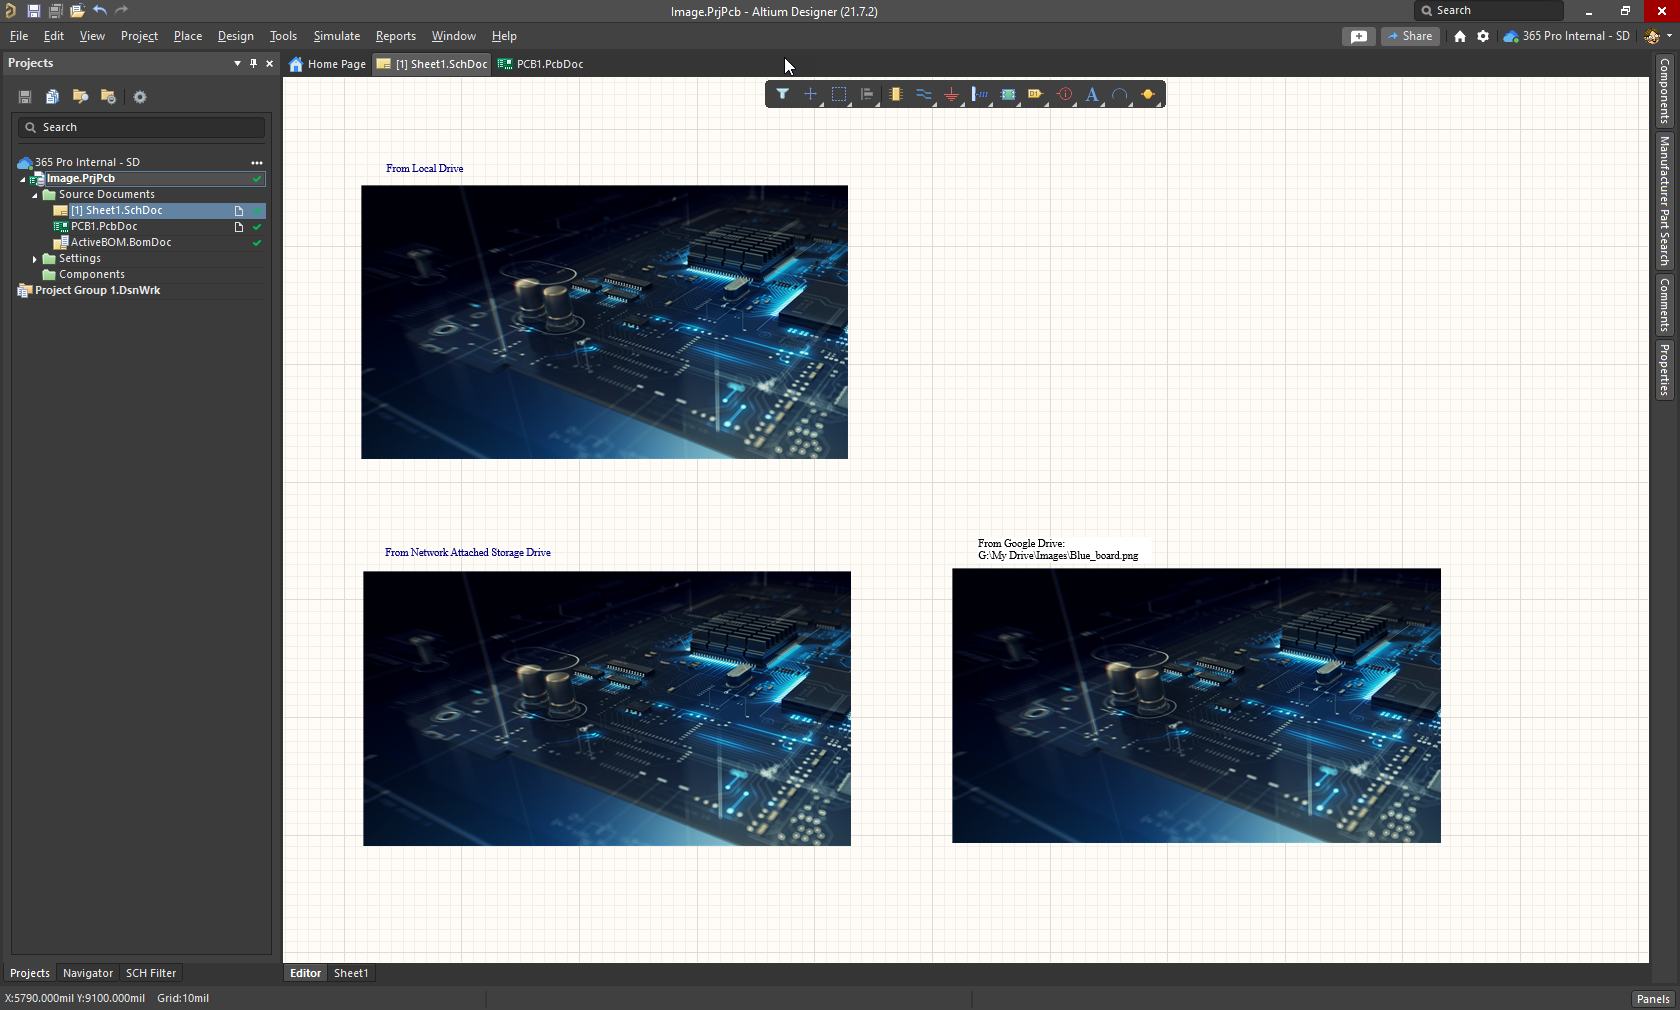Click the Panels button

[x=1652, y=998]
